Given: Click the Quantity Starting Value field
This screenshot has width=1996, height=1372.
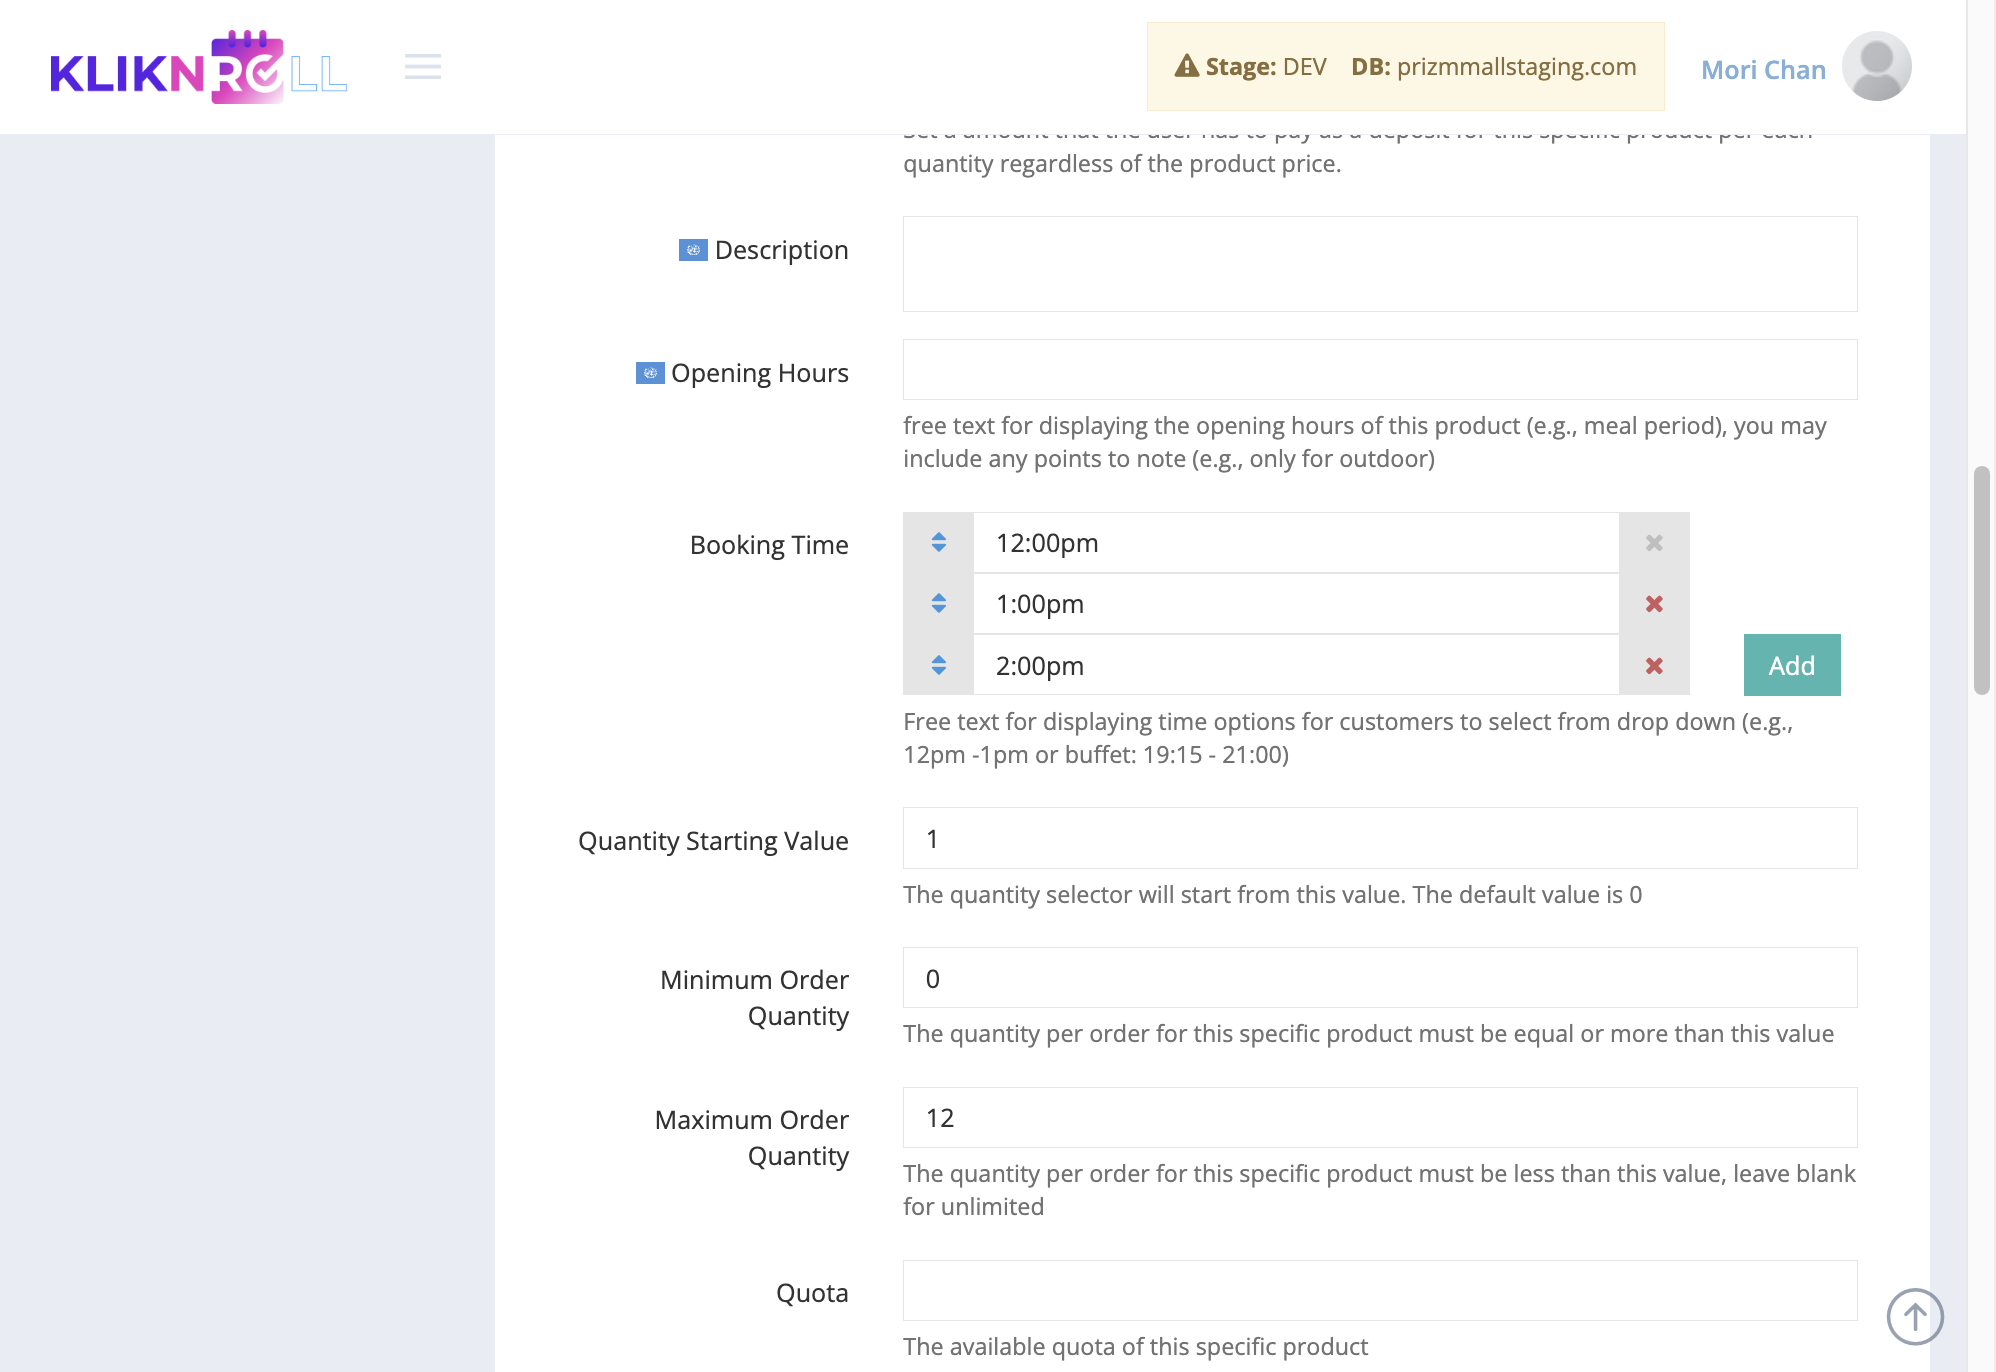Looking at the screenshot, I should [1380, 838].
